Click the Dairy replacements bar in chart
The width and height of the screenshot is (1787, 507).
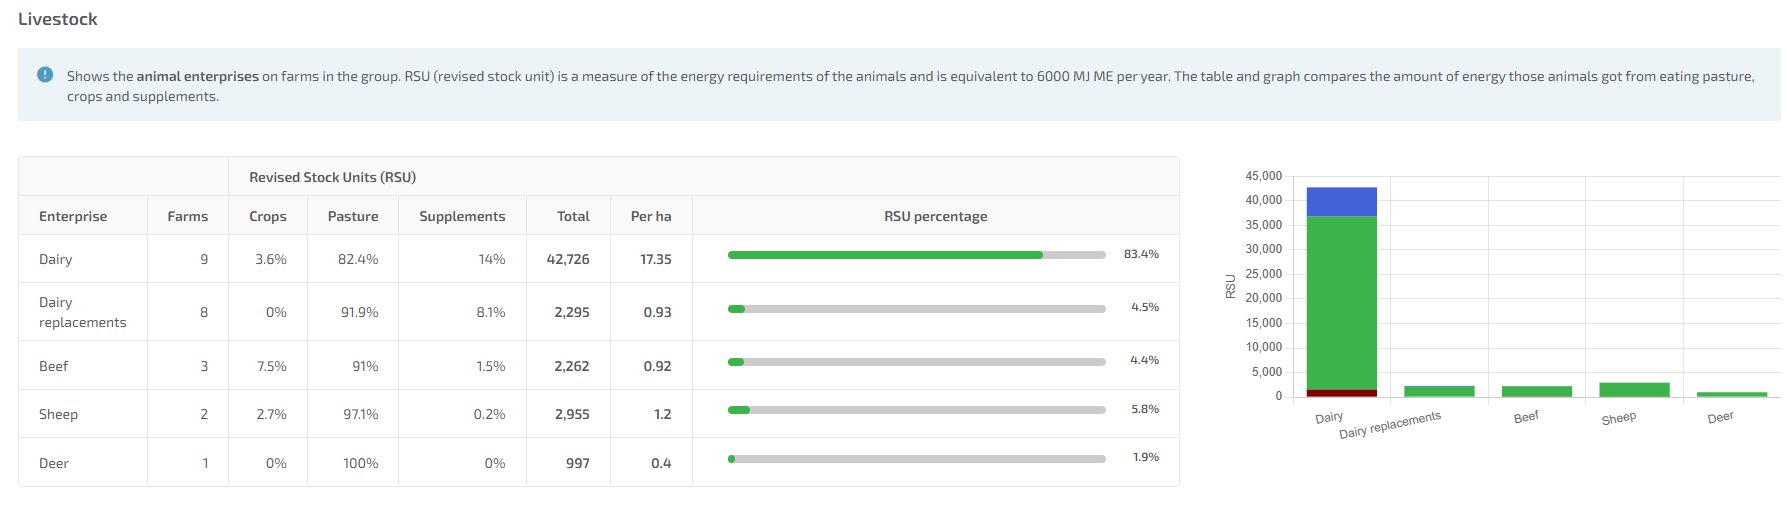(x=1438, y=391)
